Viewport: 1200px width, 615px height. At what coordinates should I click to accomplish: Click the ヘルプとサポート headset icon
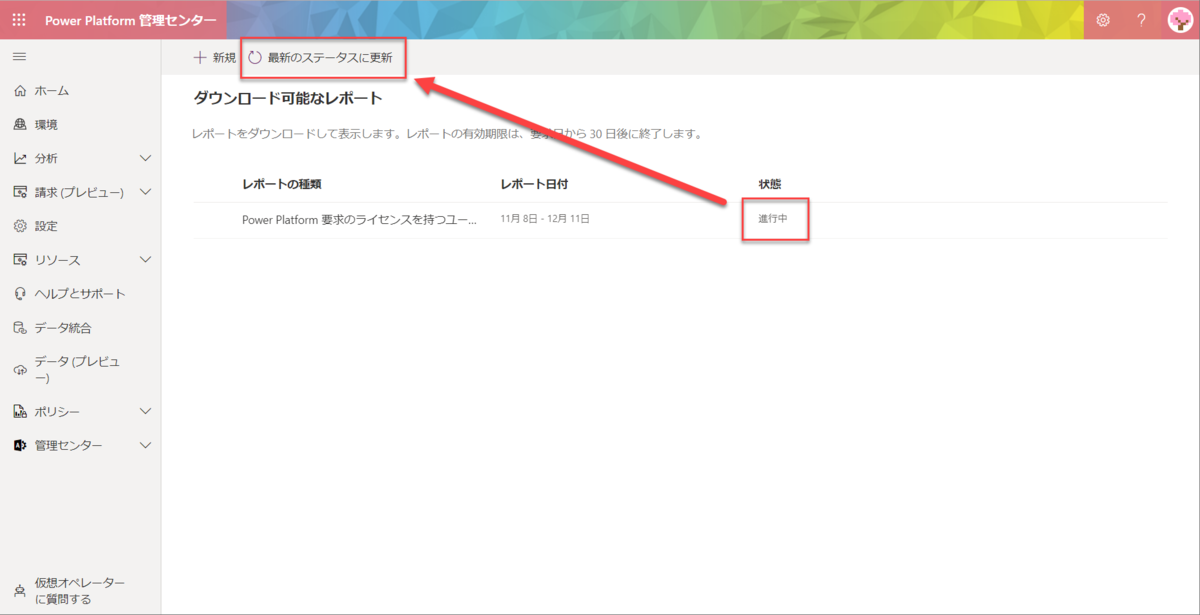pos(20,294)
